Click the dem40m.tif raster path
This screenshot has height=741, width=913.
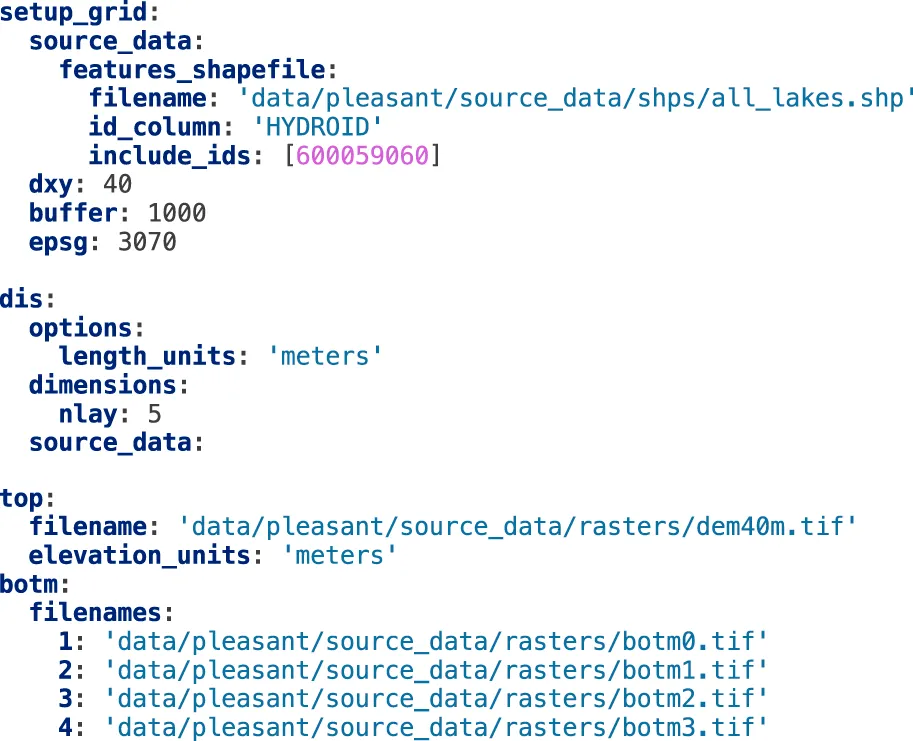(517, 525)
